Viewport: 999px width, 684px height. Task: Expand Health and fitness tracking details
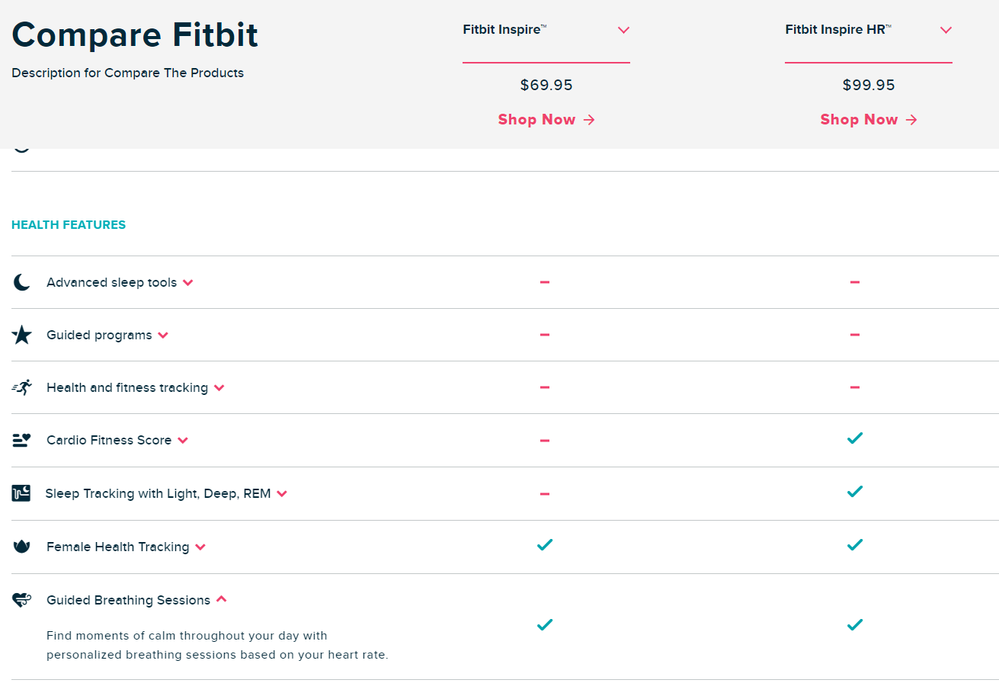pyautogui.click(x=219, y=388)
